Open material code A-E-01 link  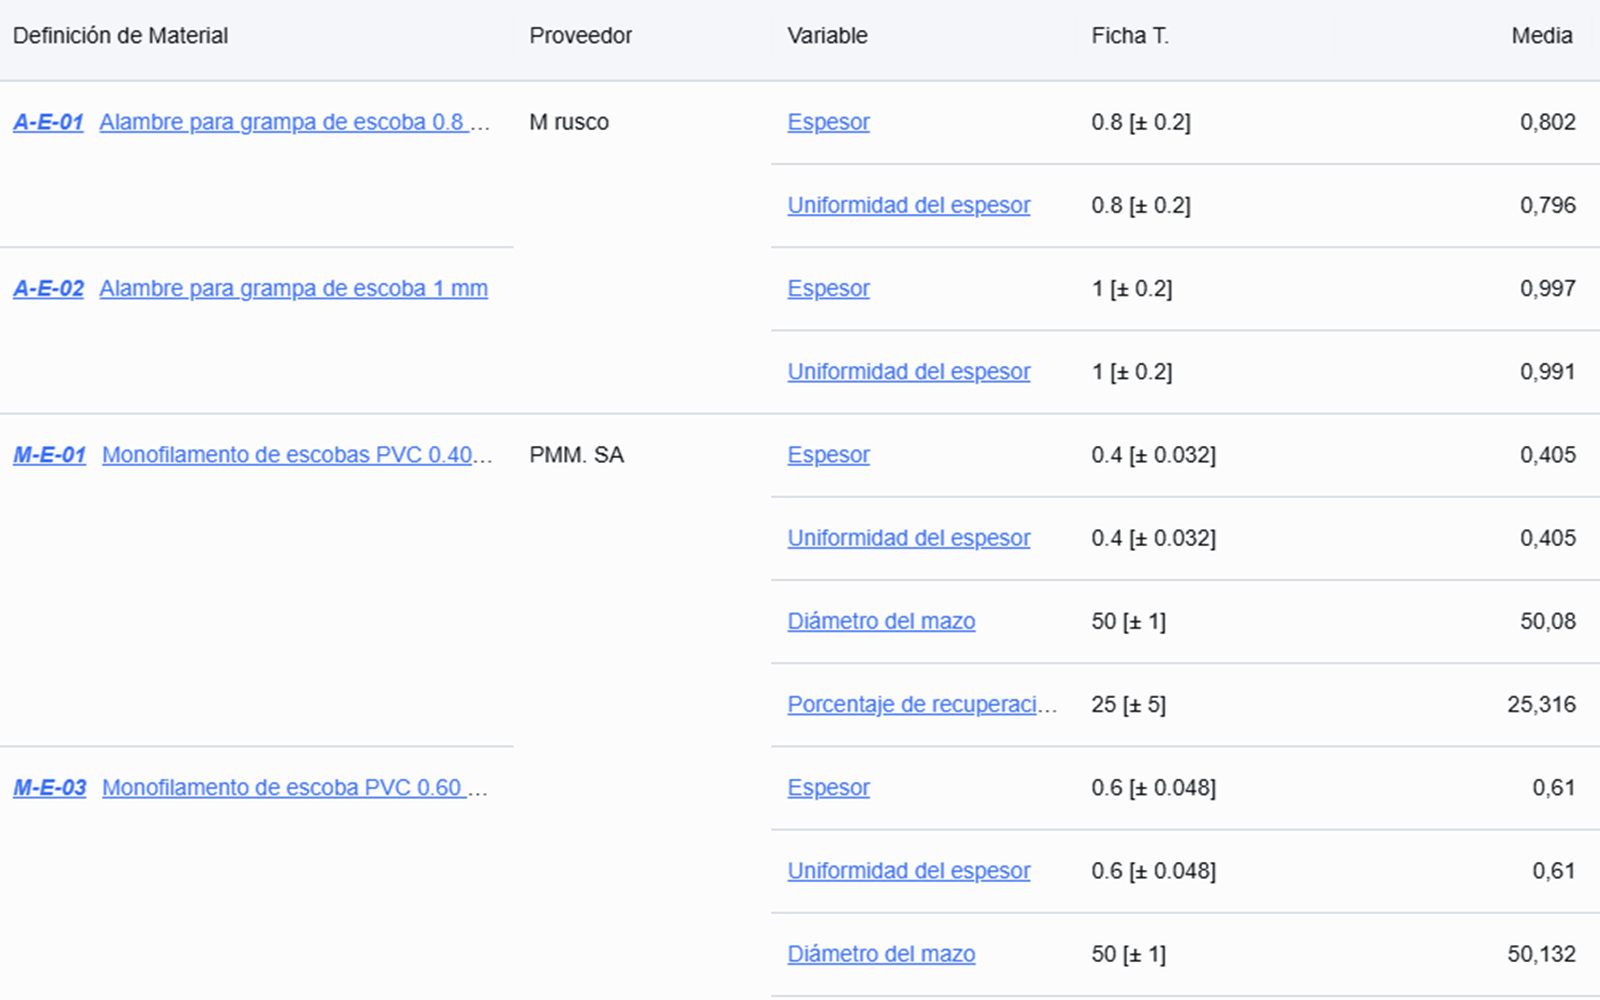click(x=48, y=122)
